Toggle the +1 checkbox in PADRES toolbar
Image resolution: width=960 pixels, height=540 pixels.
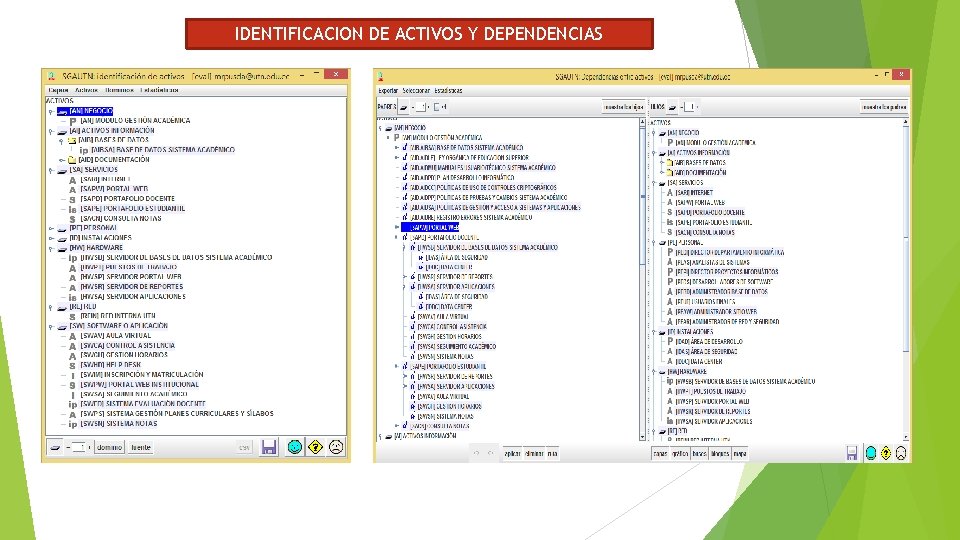(437, 107)
